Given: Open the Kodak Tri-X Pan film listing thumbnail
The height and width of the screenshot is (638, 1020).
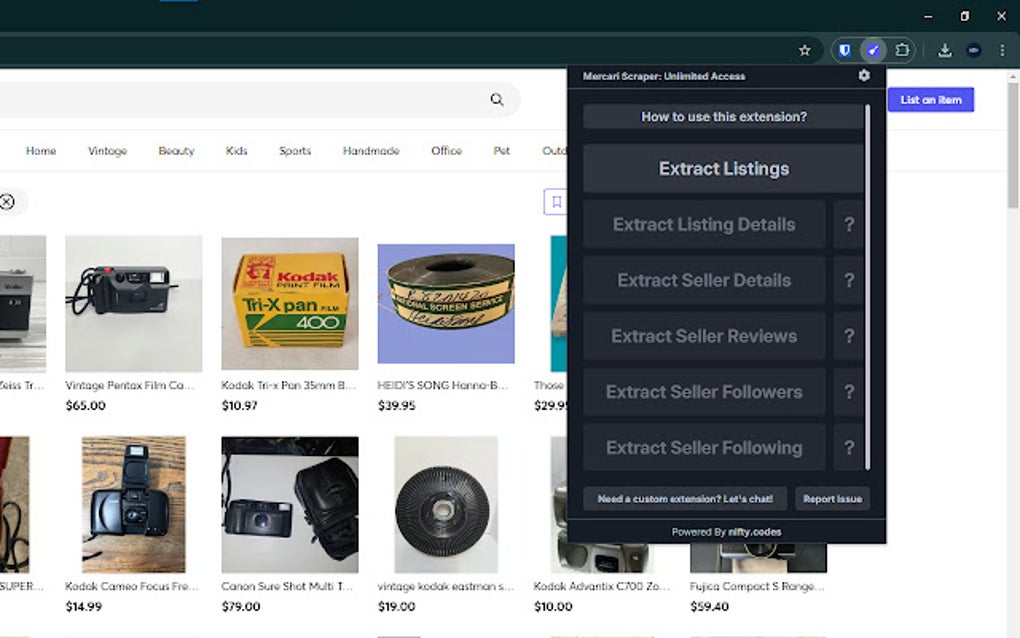Looking at the screenshot, I should (x=289, y=303).
